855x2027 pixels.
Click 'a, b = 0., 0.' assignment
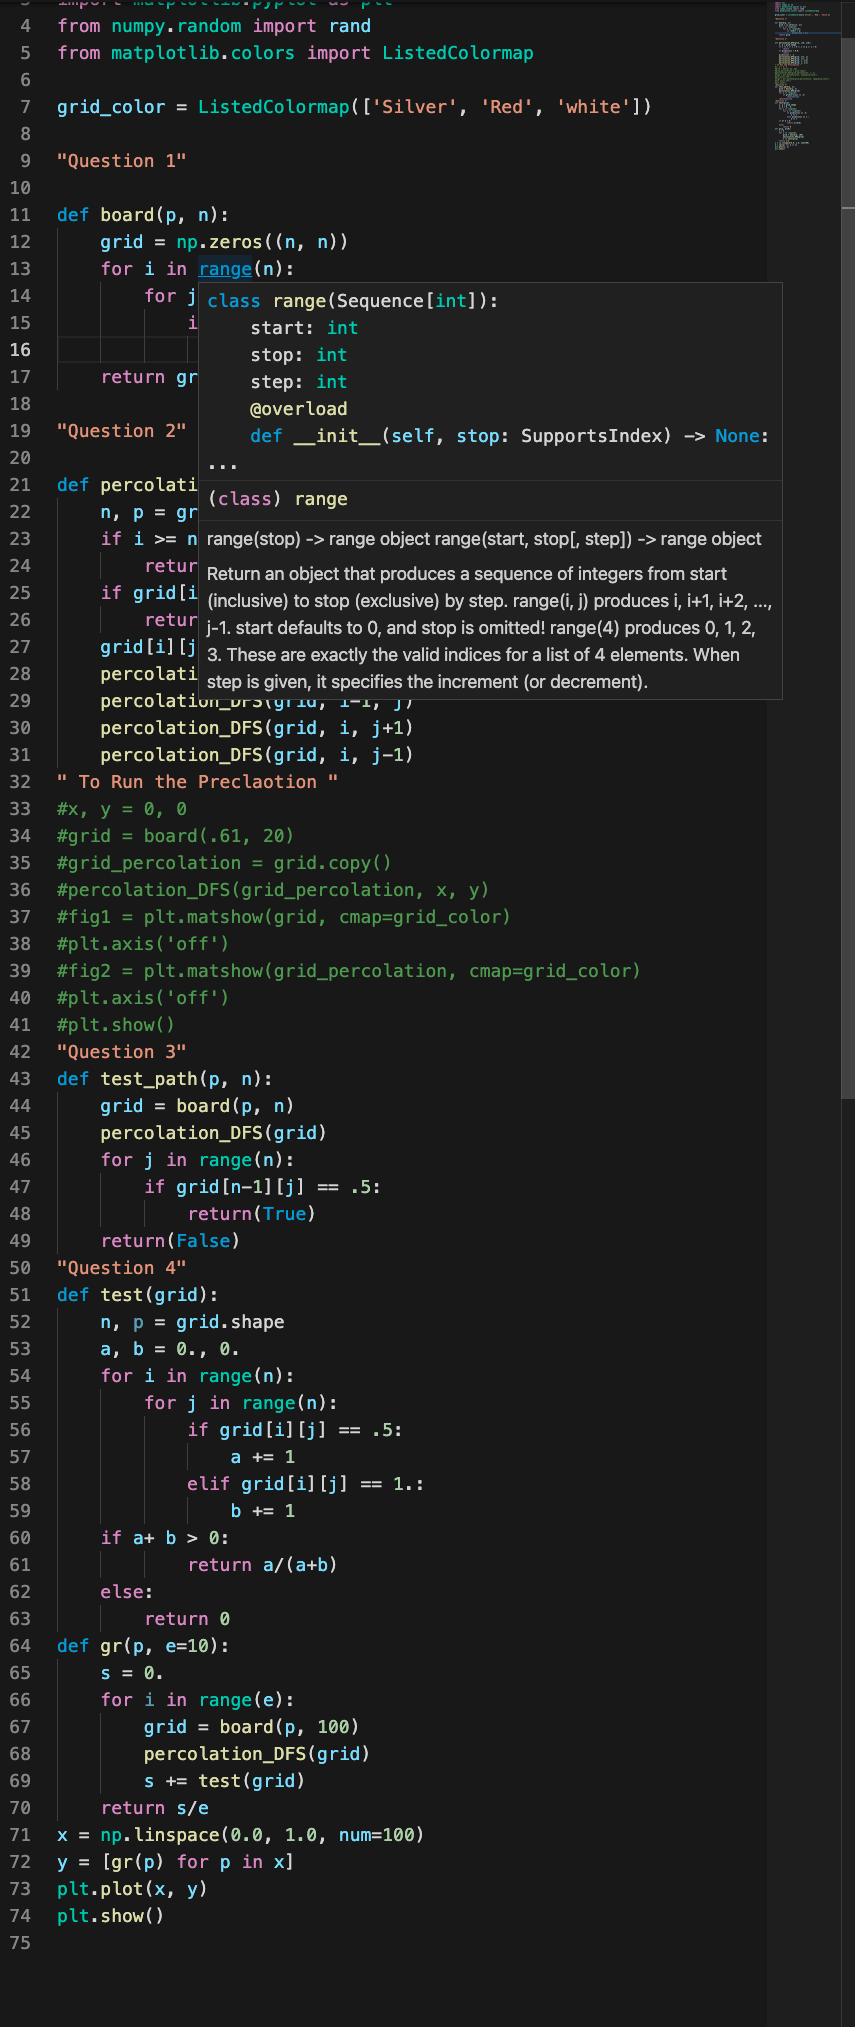170,1349
